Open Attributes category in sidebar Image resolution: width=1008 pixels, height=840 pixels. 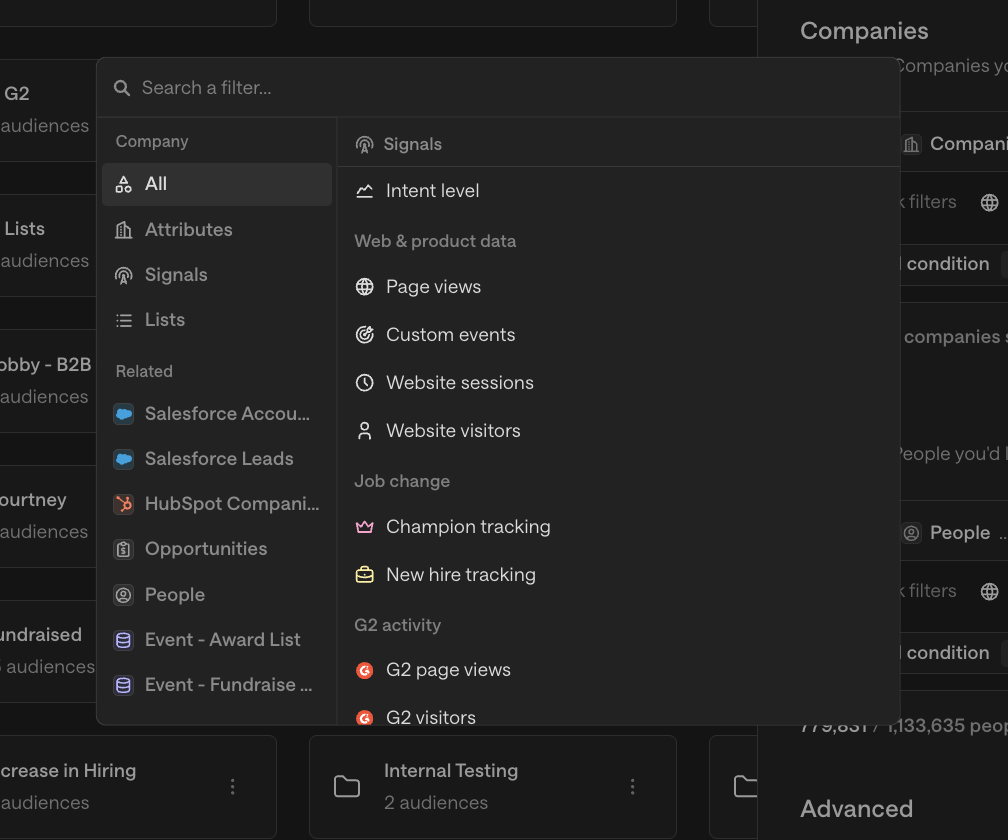(217, 229)
